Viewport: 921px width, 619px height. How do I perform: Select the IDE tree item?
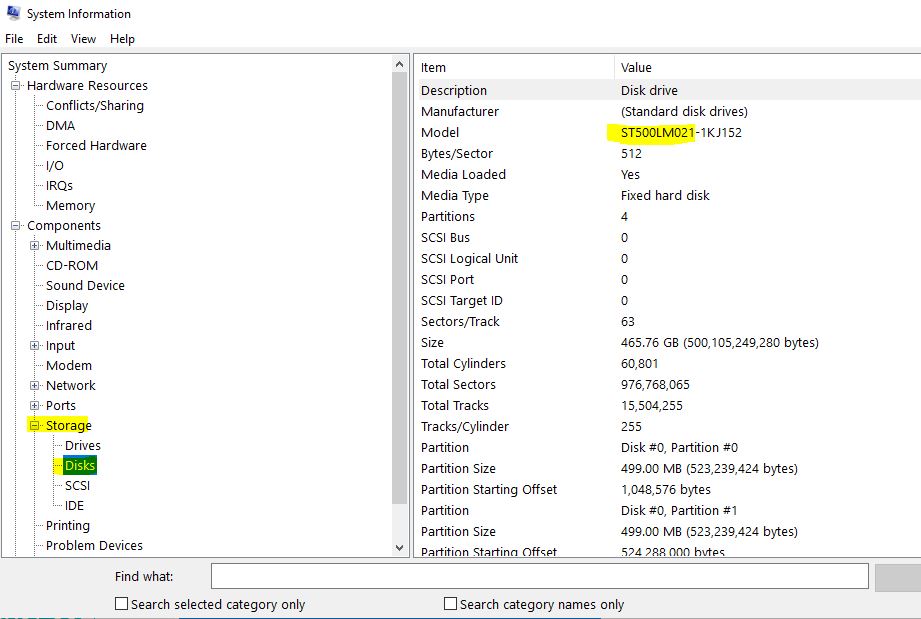76,505
